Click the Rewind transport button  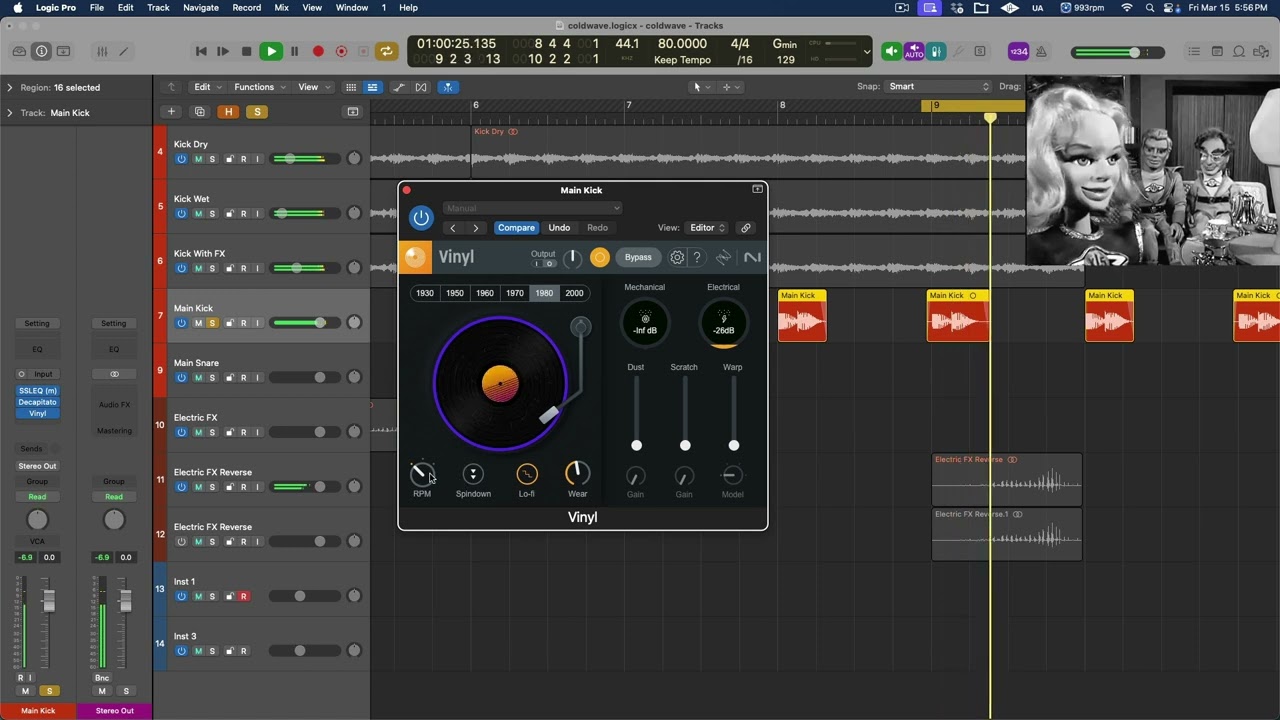pos(201,51)
